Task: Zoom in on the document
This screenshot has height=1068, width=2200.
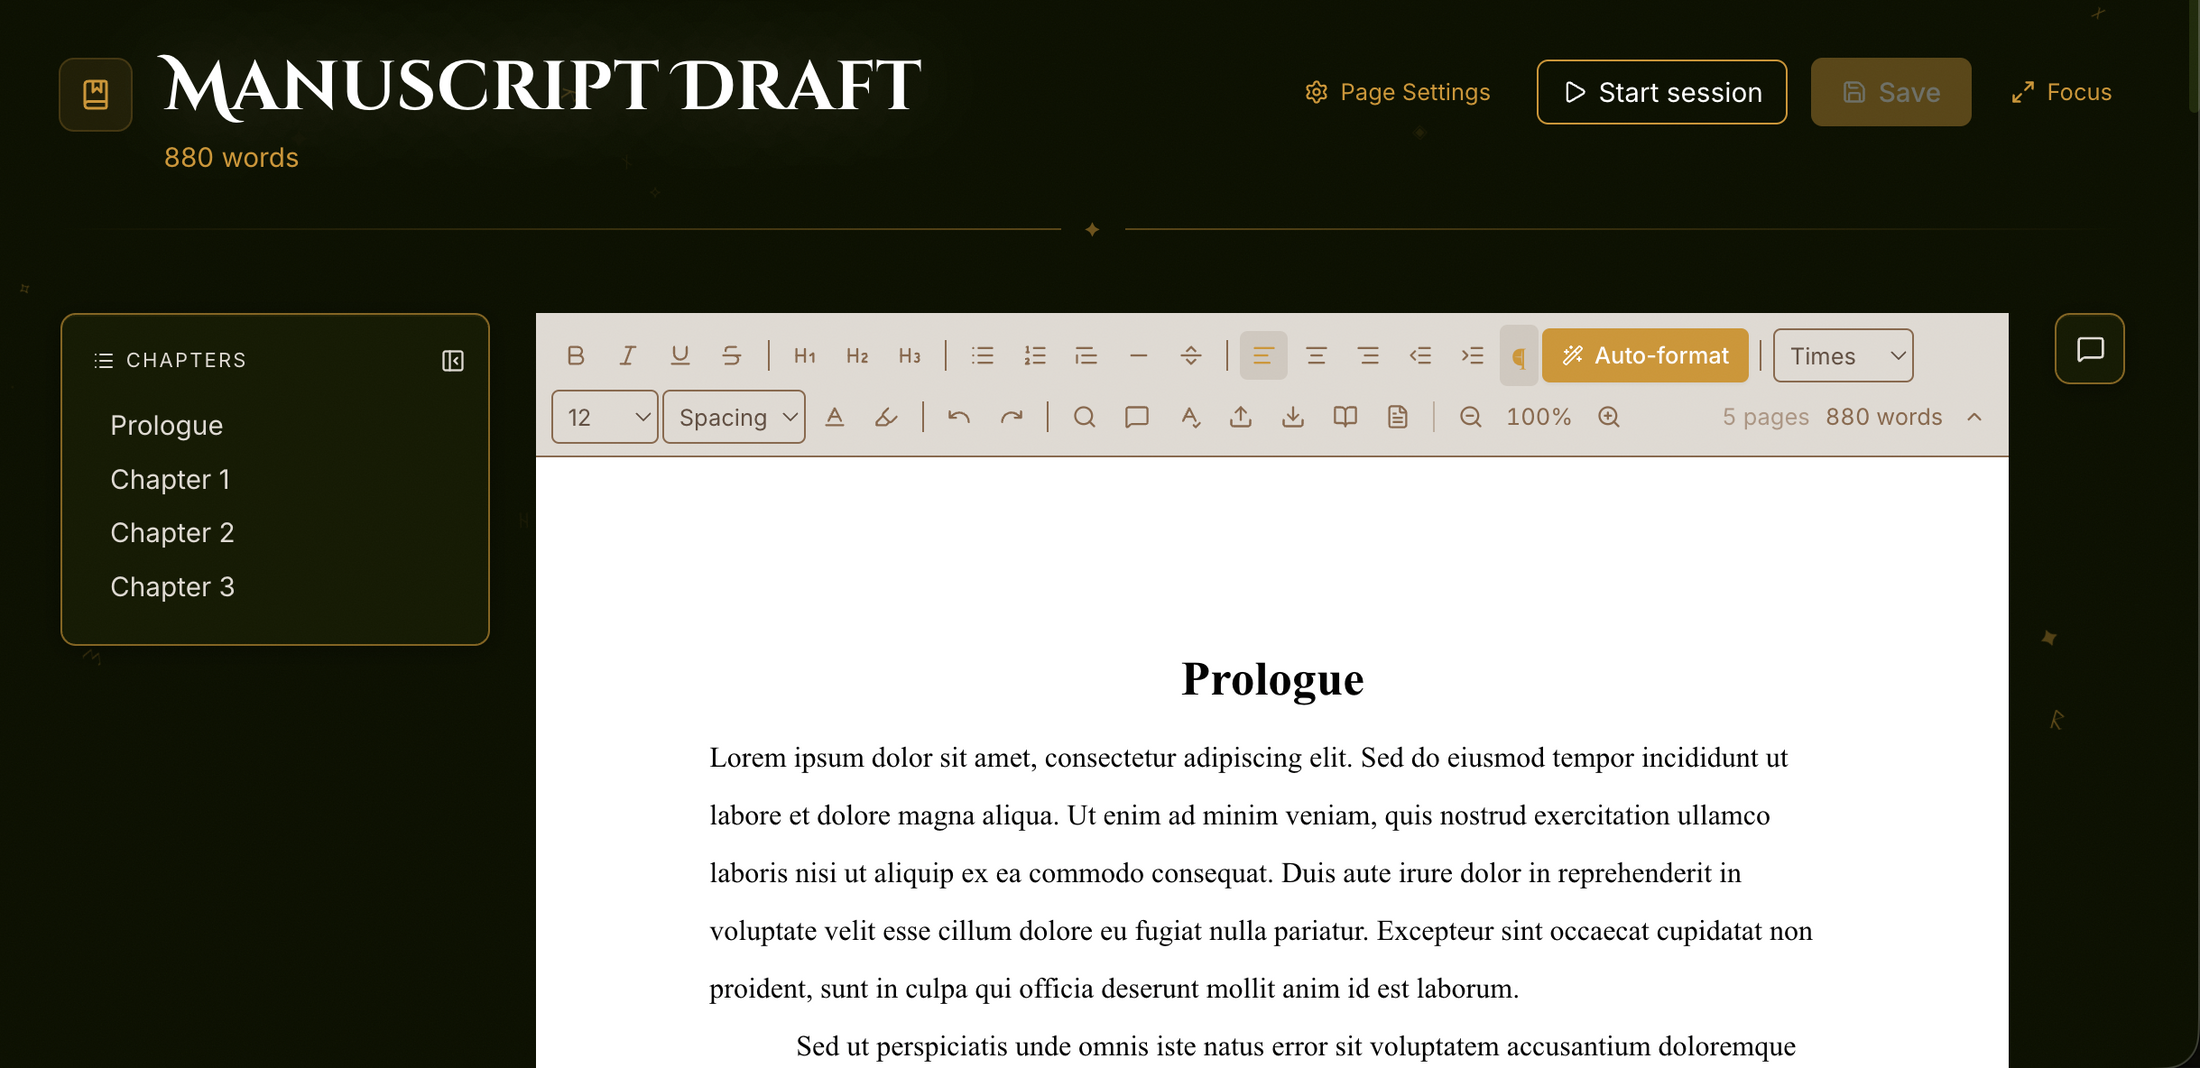Action: coord(1608,417)
